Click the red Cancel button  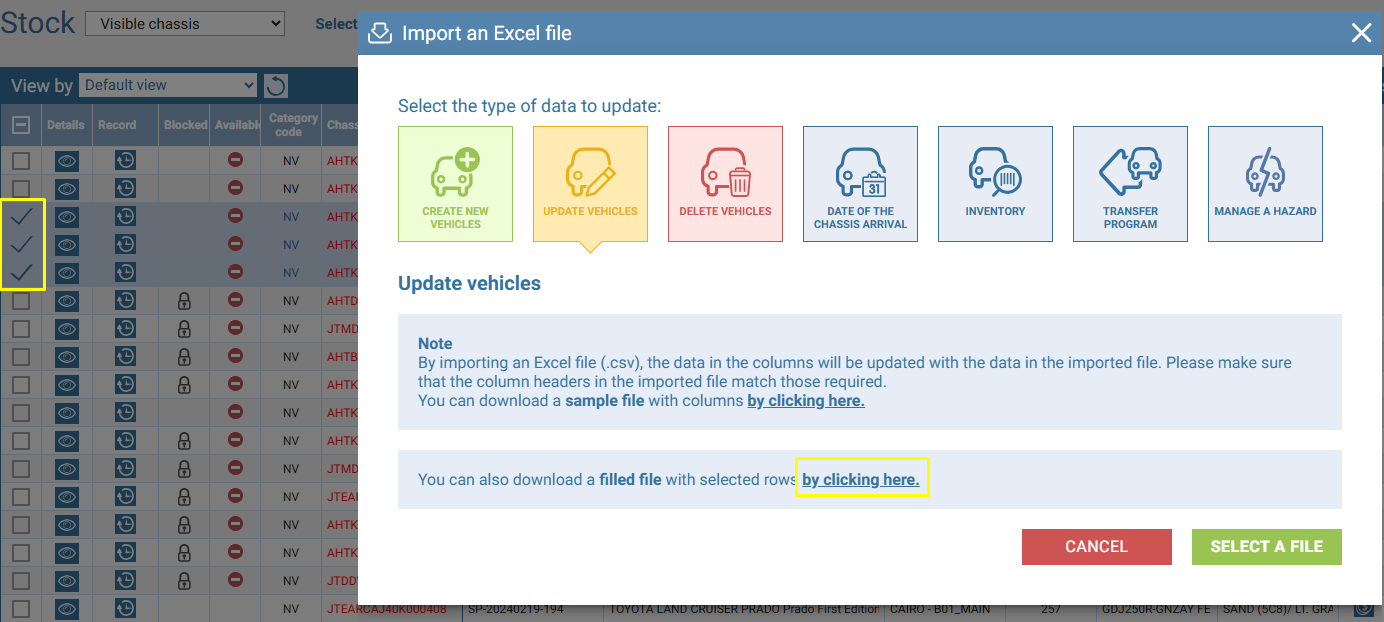point(1096,546)
